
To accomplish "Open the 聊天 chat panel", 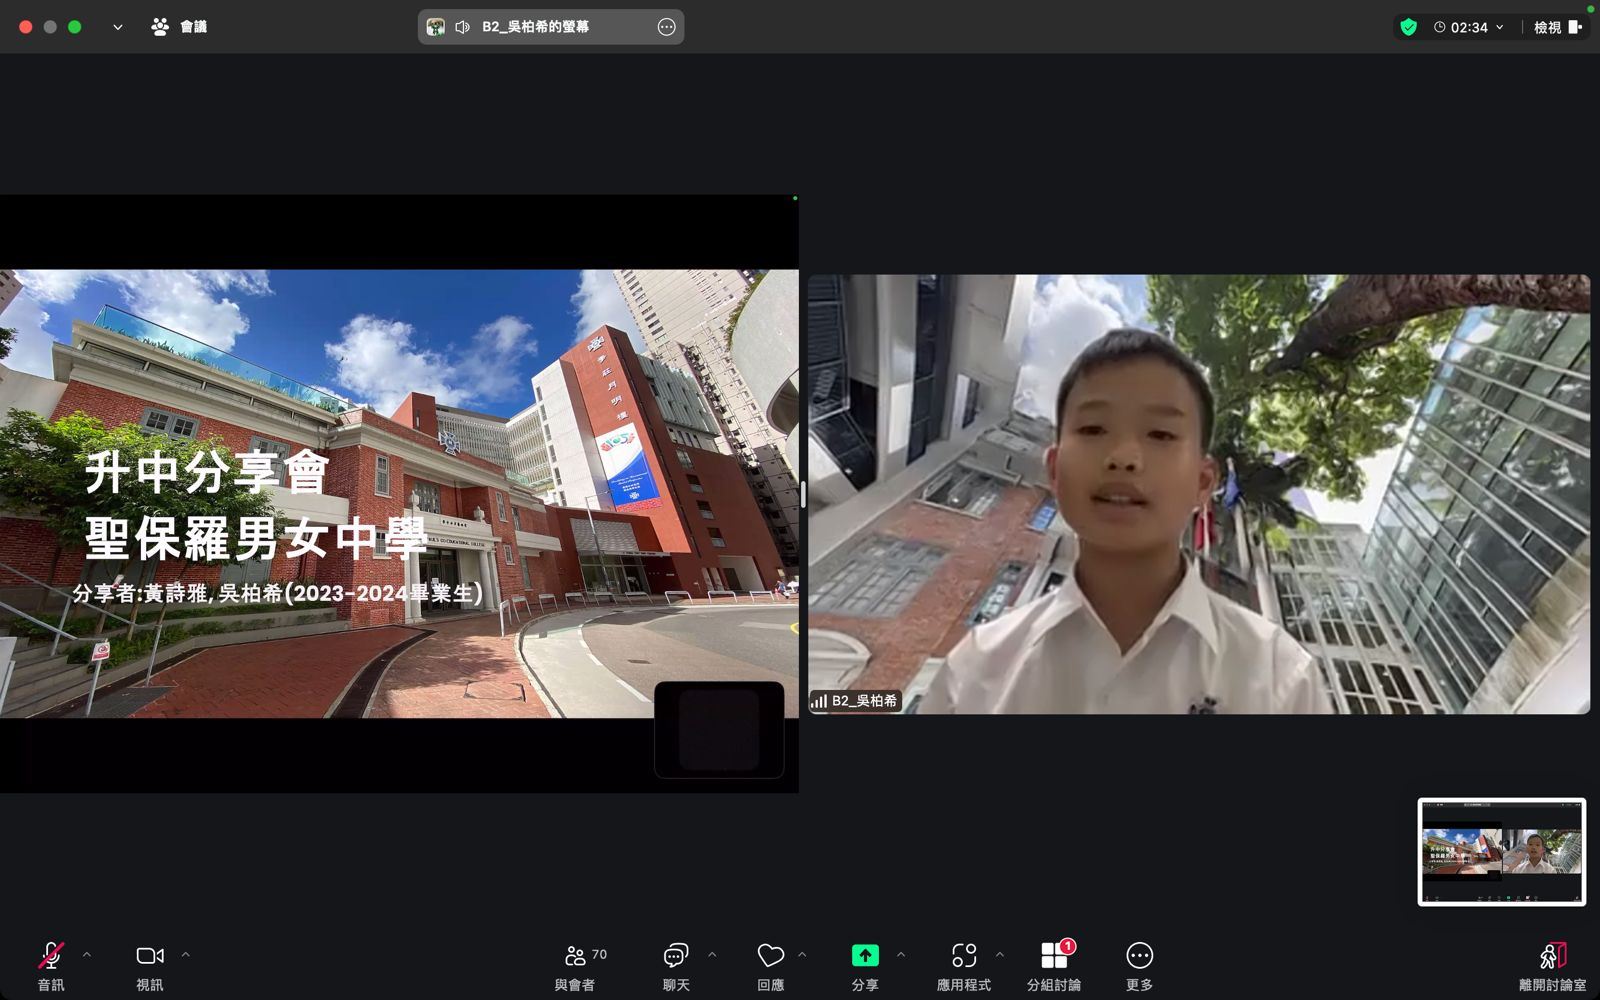I will (676, 966).
